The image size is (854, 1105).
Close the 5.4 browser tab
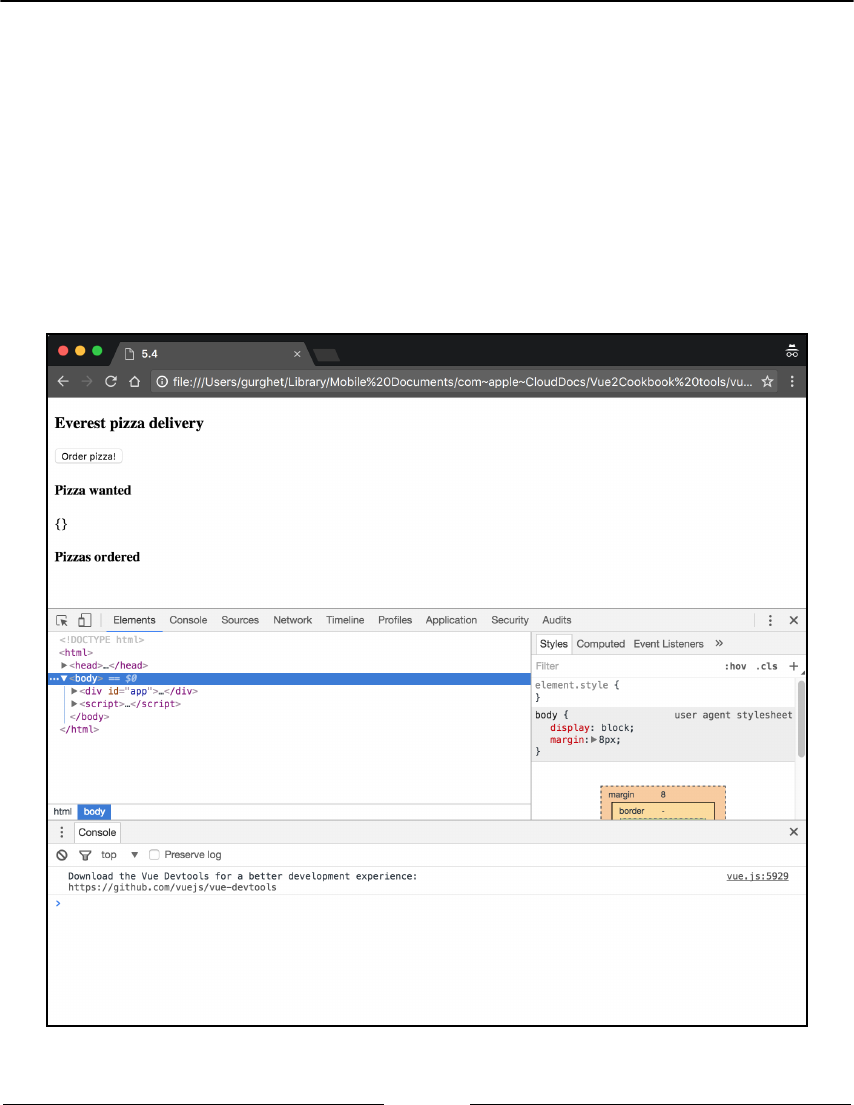297,354
